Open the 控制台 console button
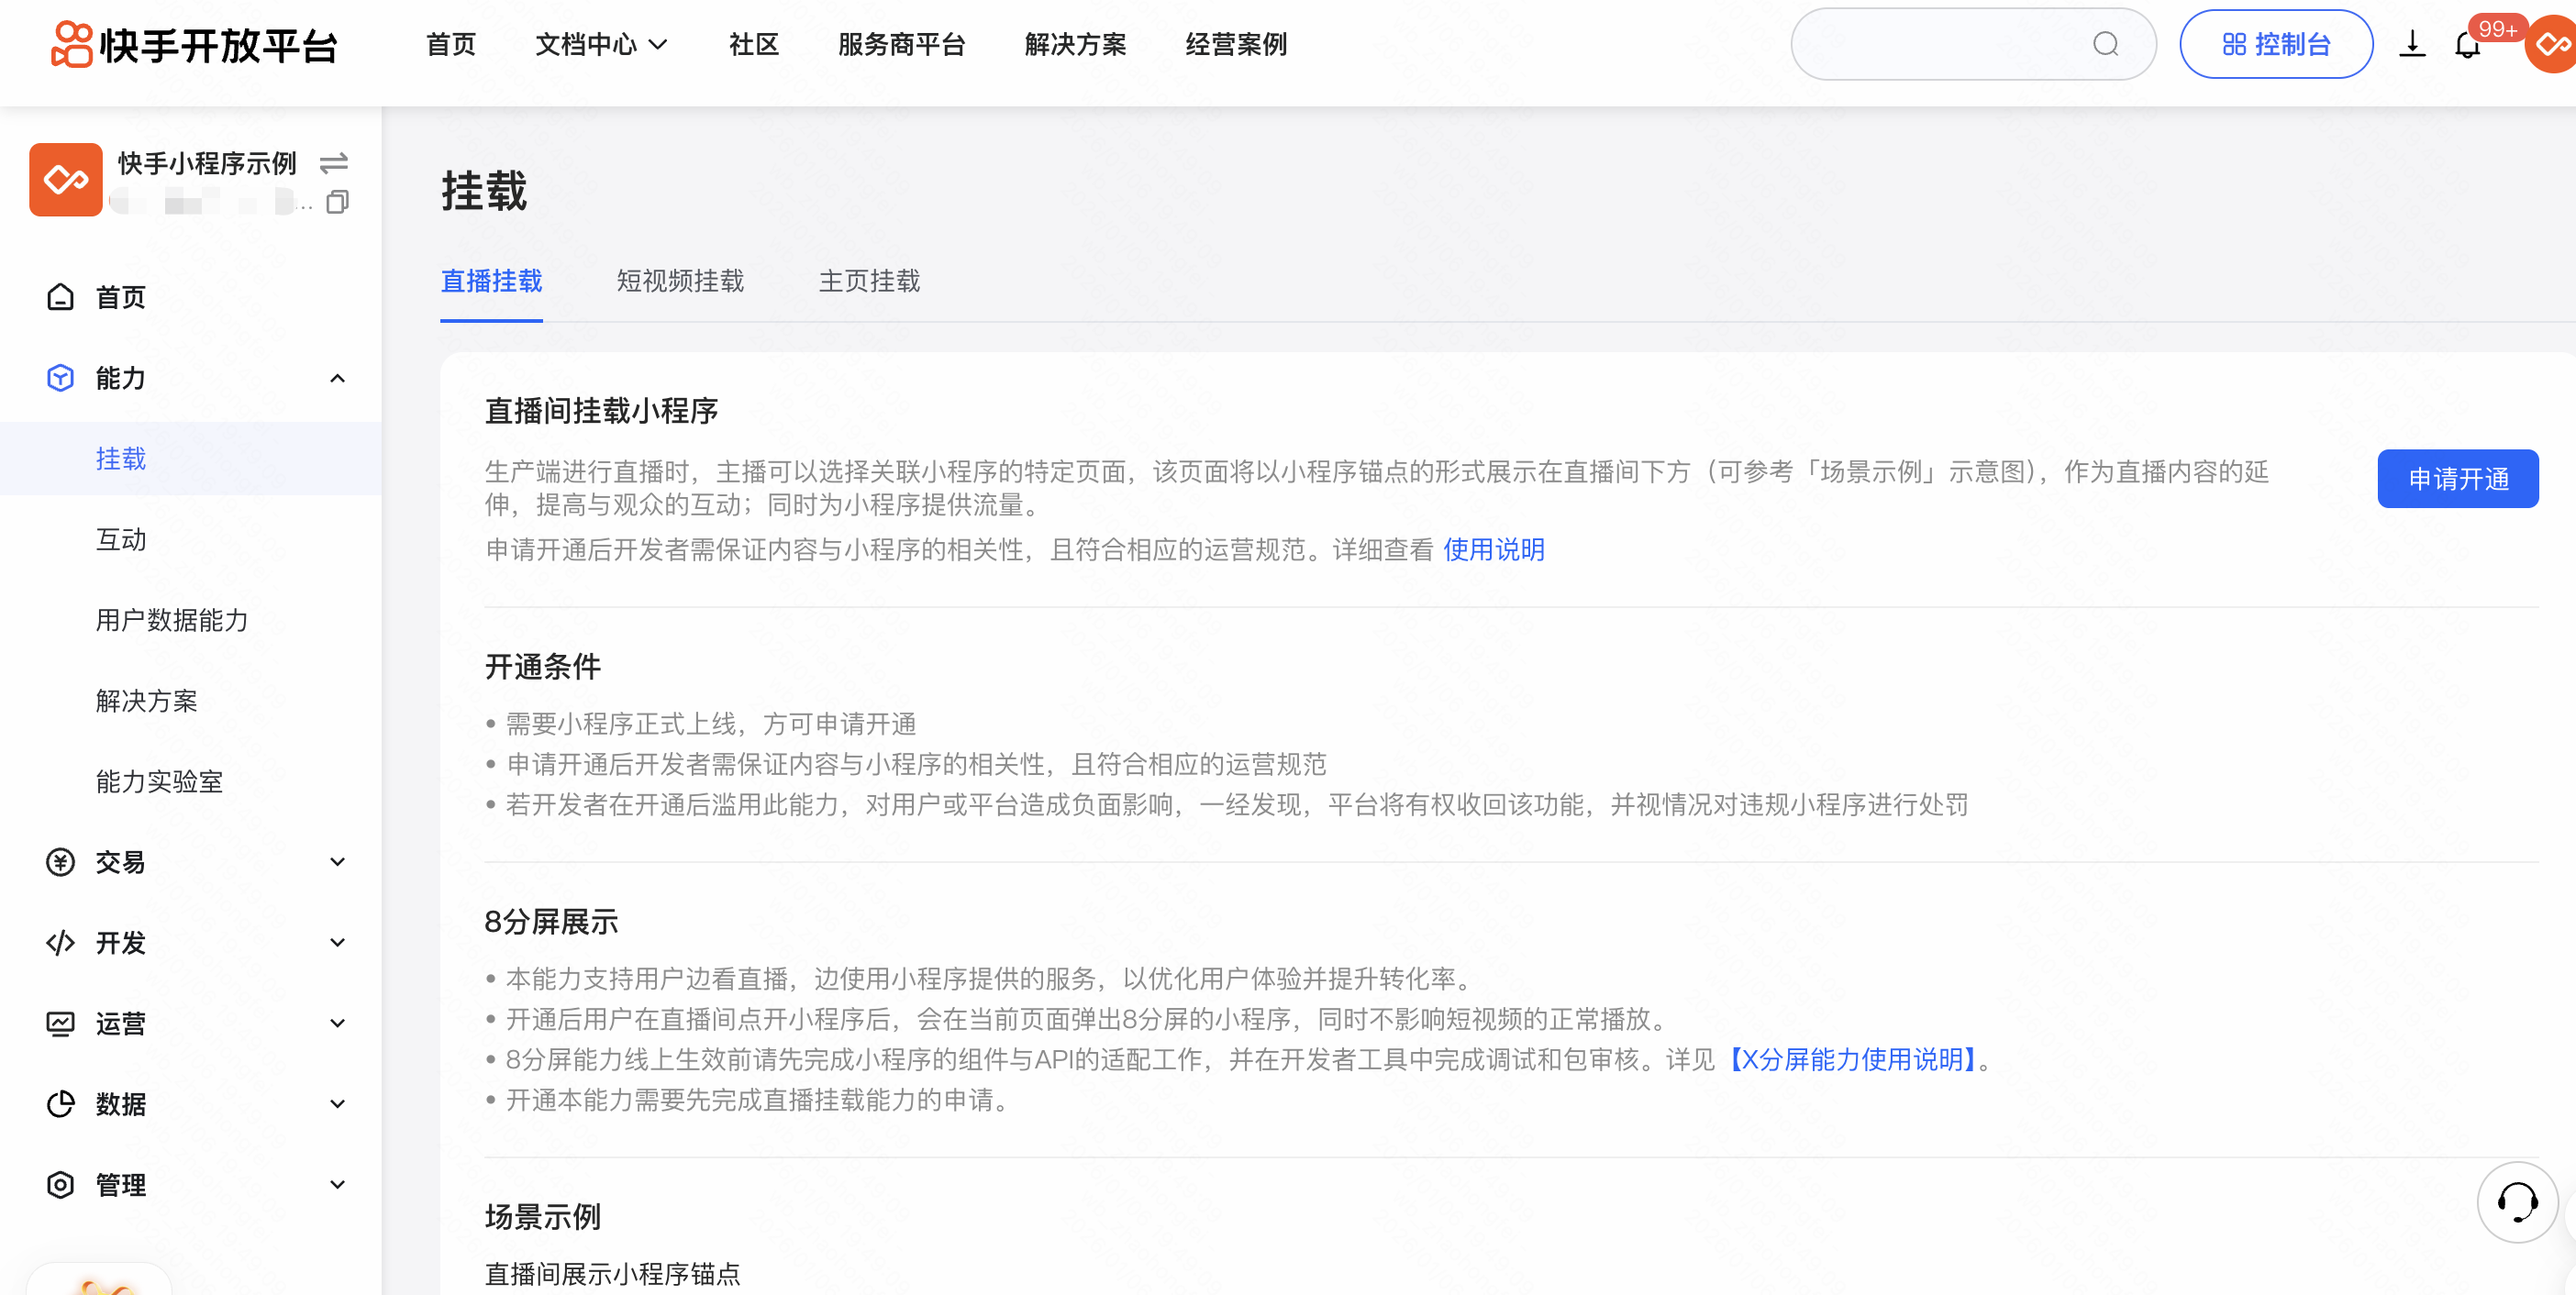The width and height of the screenshot is (2576, 1295). [2275, 44]
